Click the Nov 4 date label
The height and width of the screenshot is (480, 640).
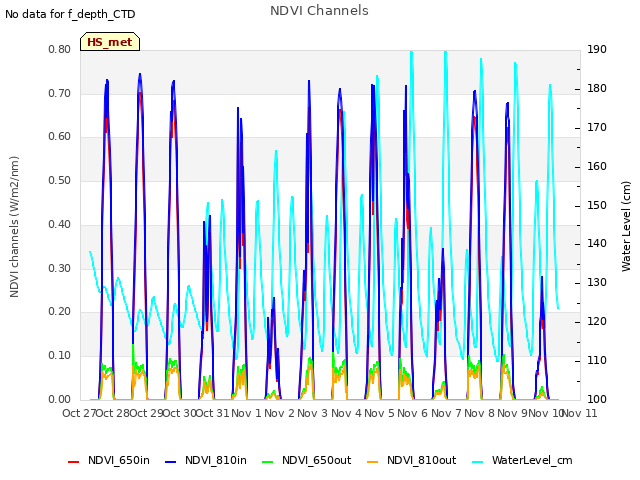[346, 413]
